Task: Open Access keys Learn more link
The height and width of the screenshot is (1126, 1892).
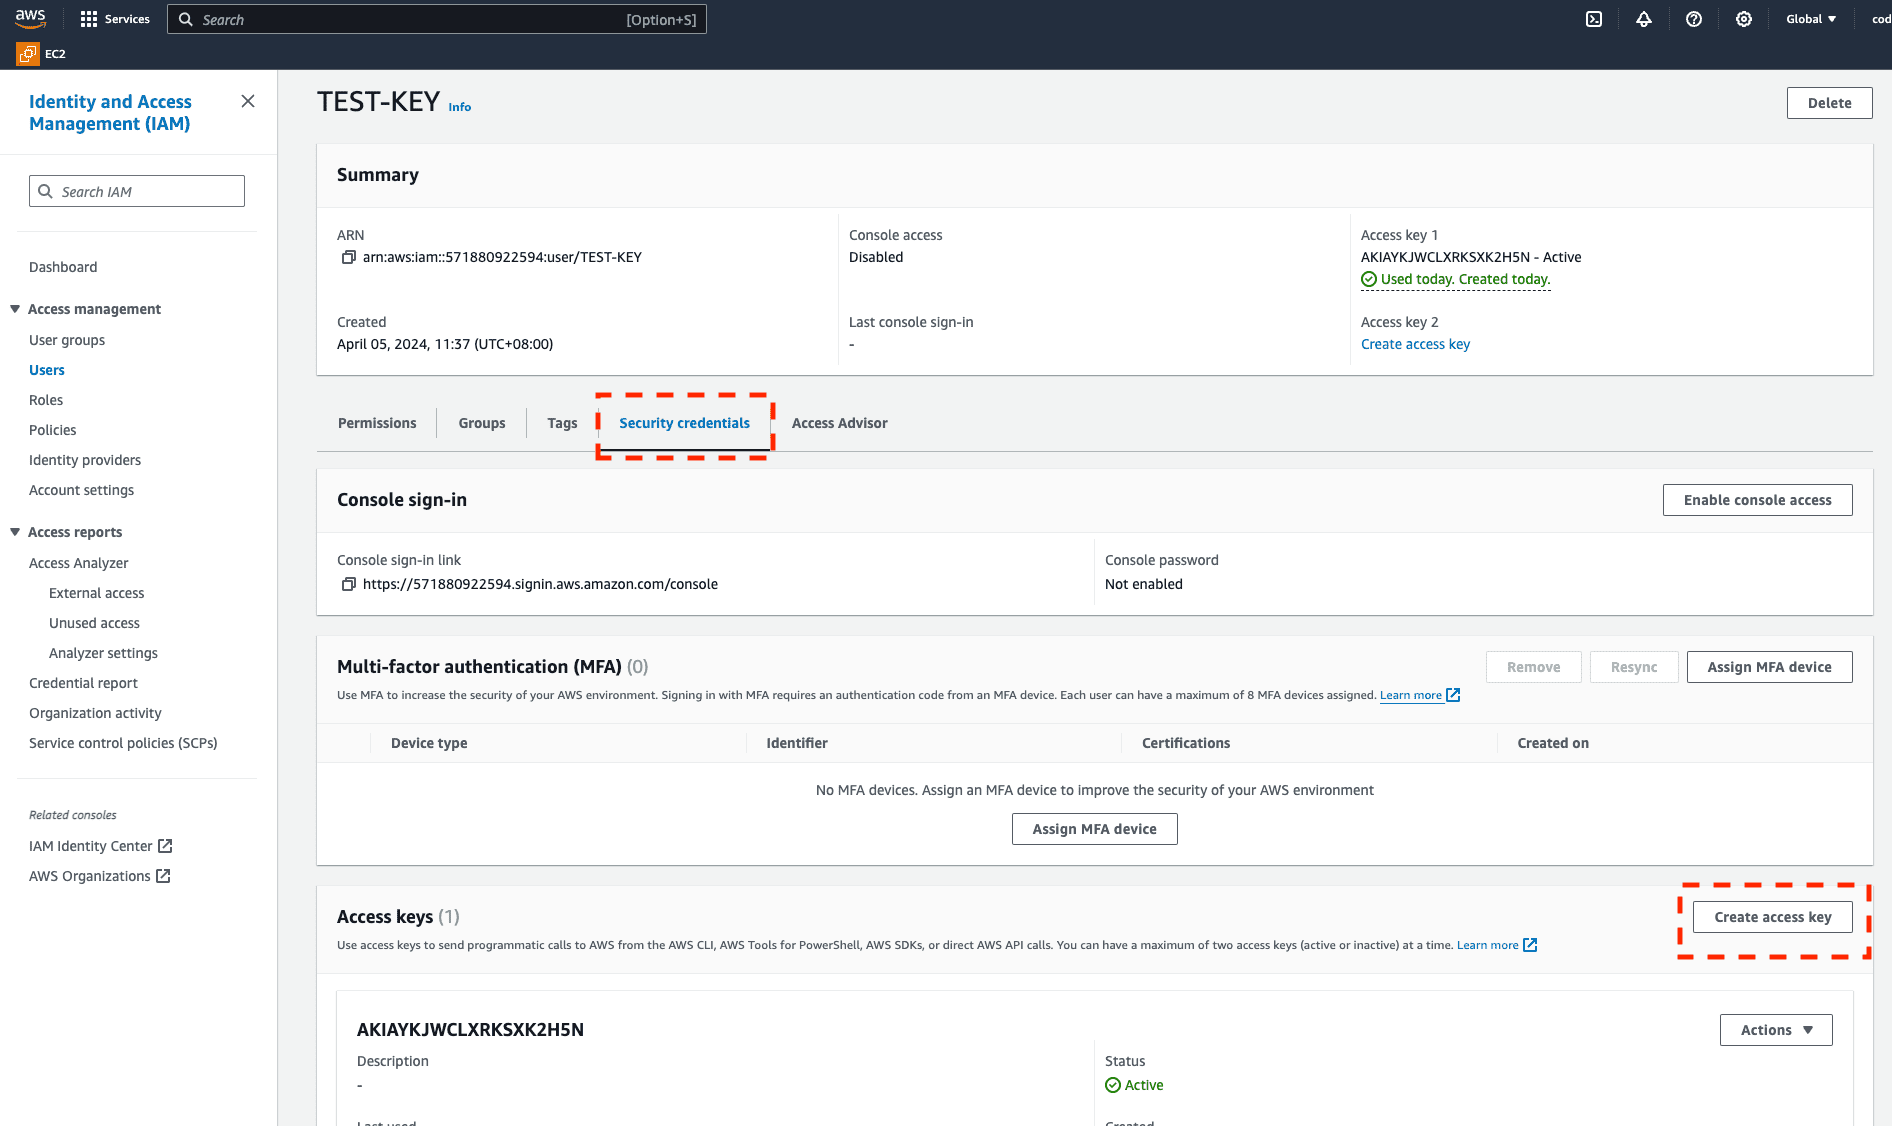Action: pos(1487,945)
